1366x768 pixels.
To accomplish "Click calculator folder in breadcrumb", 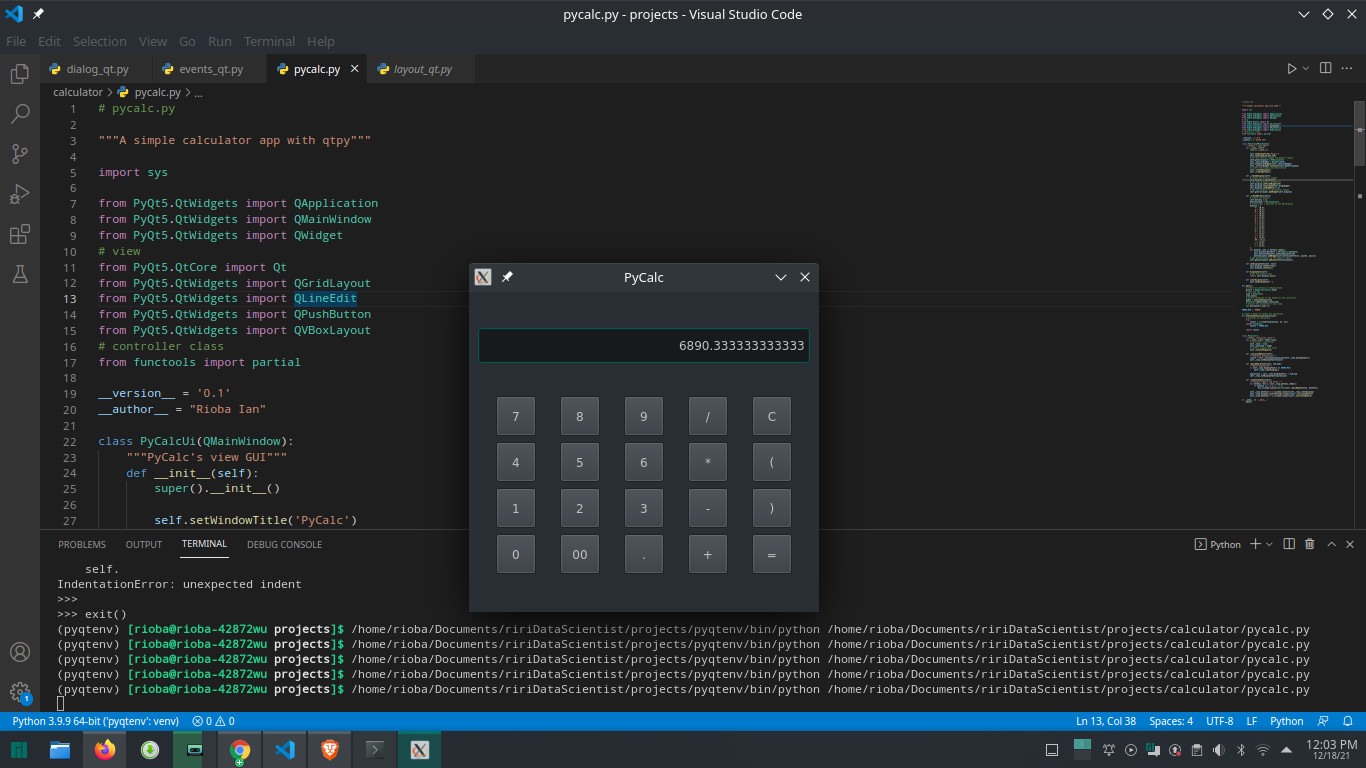I will pos(78,92).
